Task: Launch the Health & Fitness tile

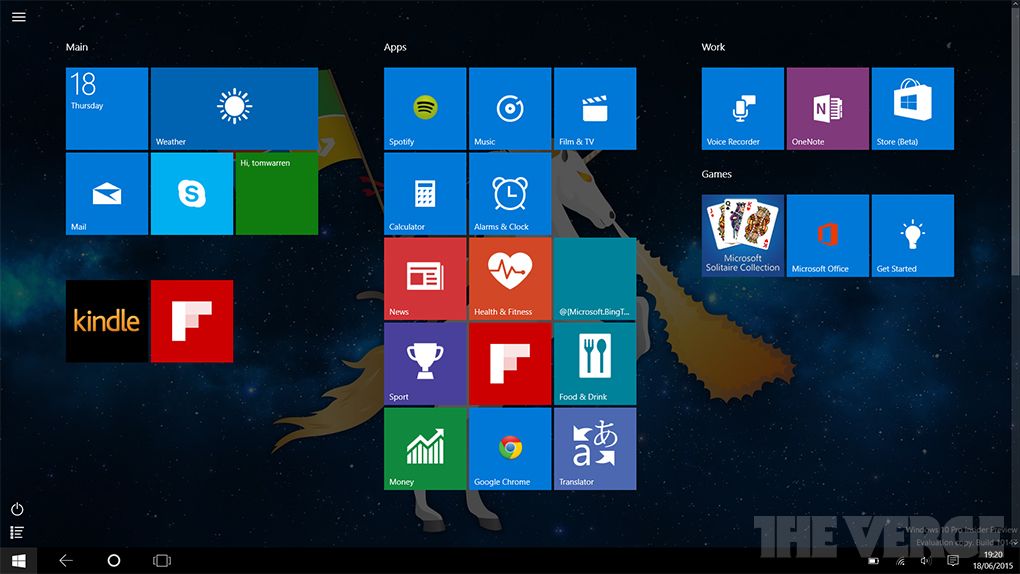Action: (510, 279)
